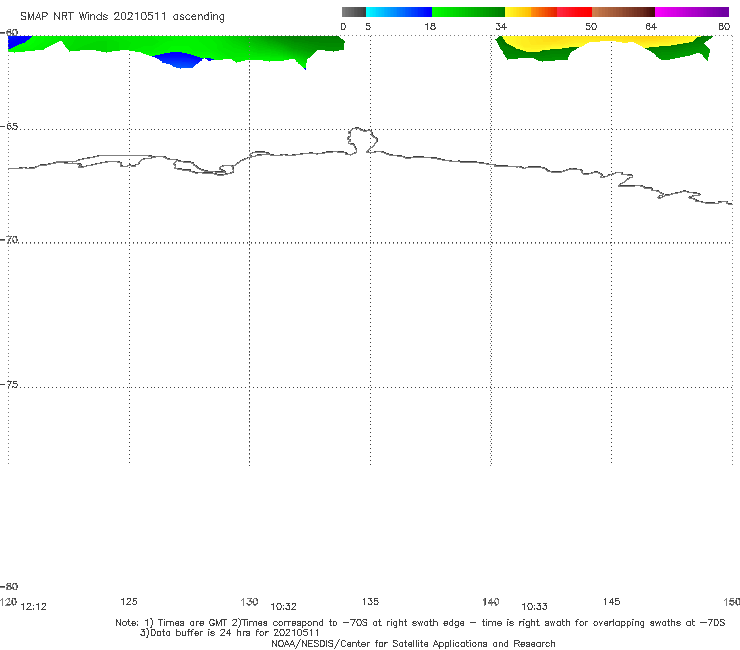The image size is (740, 650).
Task: Click the NOAA/NESDIS credit line
Action: click(x=413, y=644)
